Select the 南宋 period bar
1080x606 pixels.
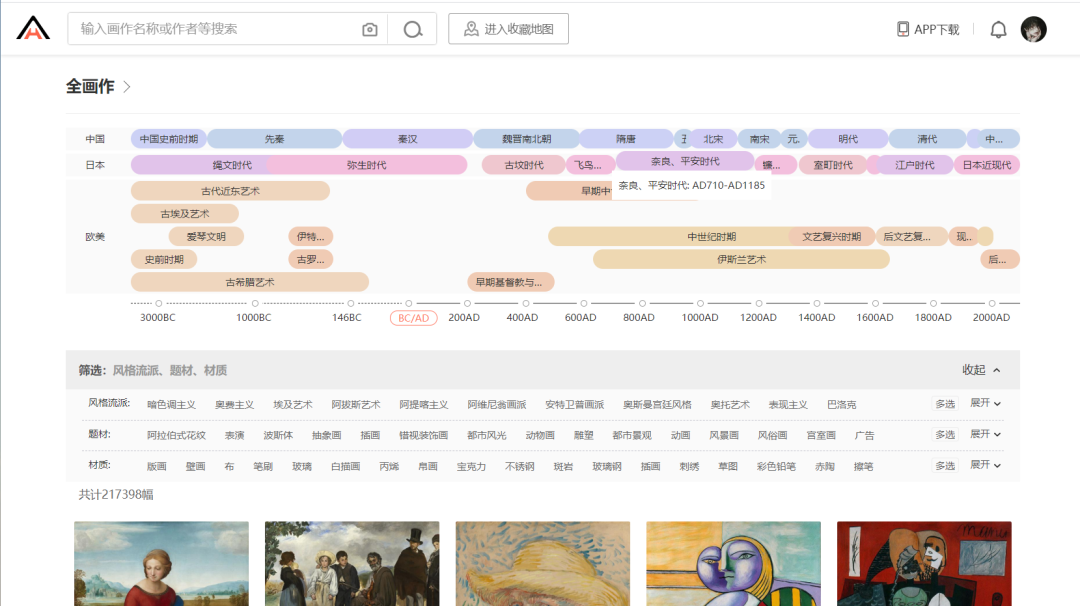pos(760,139)
